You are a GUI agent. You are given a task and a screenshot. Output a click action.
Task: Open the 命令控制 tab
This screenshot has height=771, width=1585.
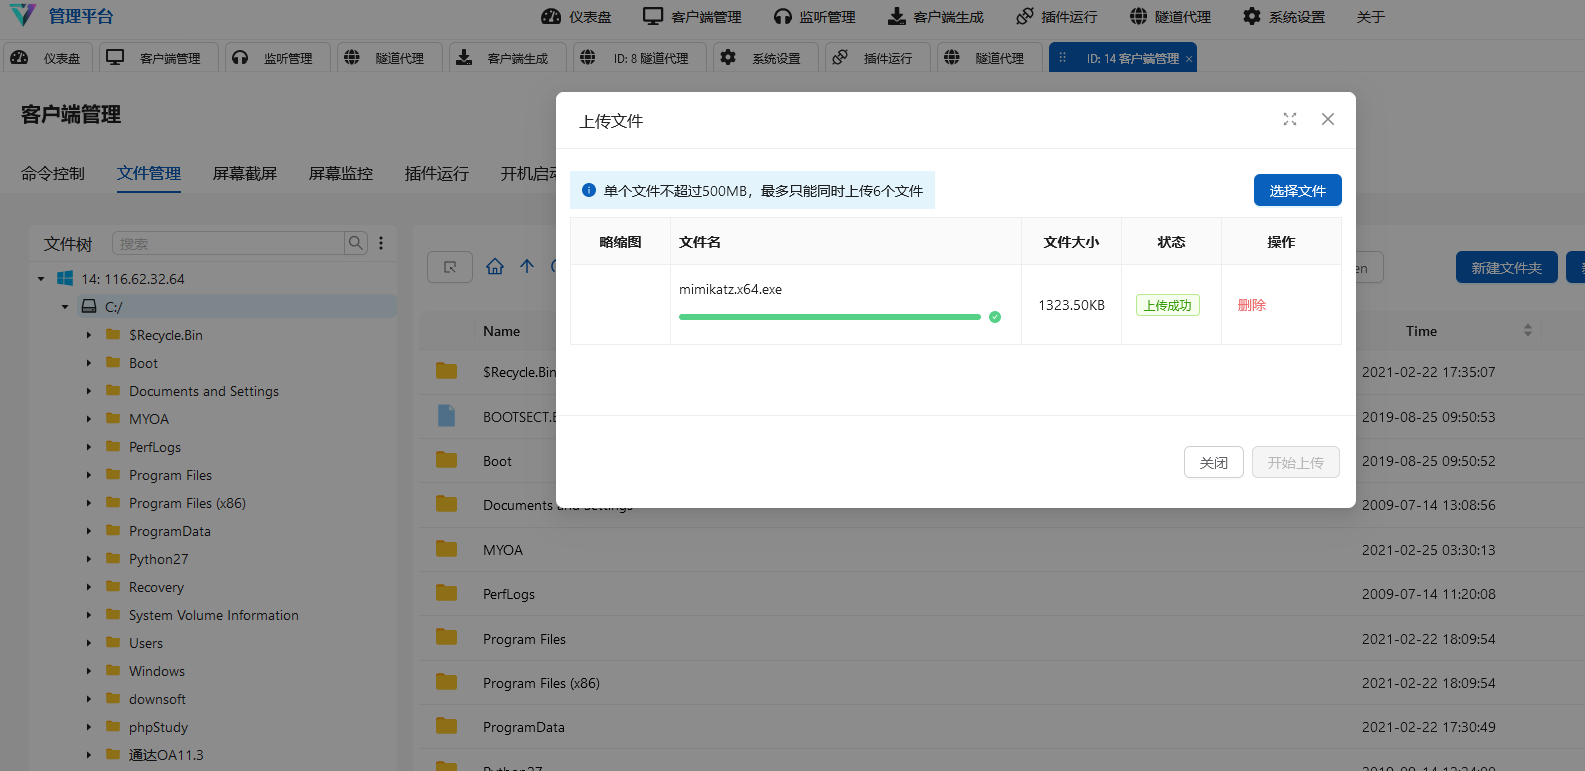(x=53, y=174)
